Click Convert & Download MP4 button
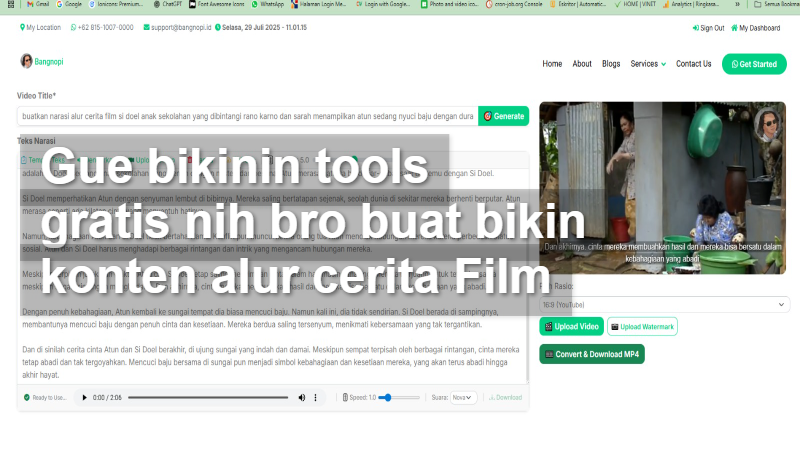Image resolution: width=800 pixels, height=450 pixels. coord(592,354)
